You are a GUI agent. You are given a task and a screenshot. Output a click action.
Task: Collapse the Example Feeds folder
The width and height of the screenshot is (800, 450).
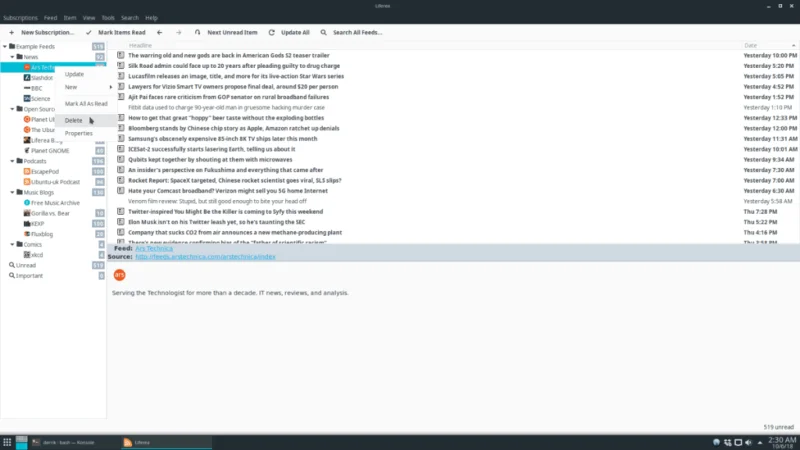point(5,46)
